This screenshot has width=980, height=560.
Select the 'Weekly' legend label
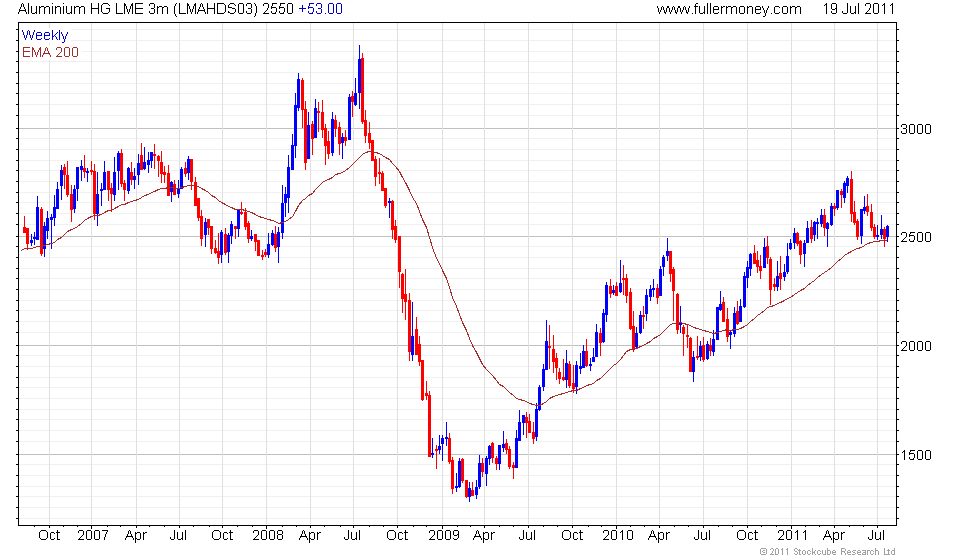coord(45,36)
